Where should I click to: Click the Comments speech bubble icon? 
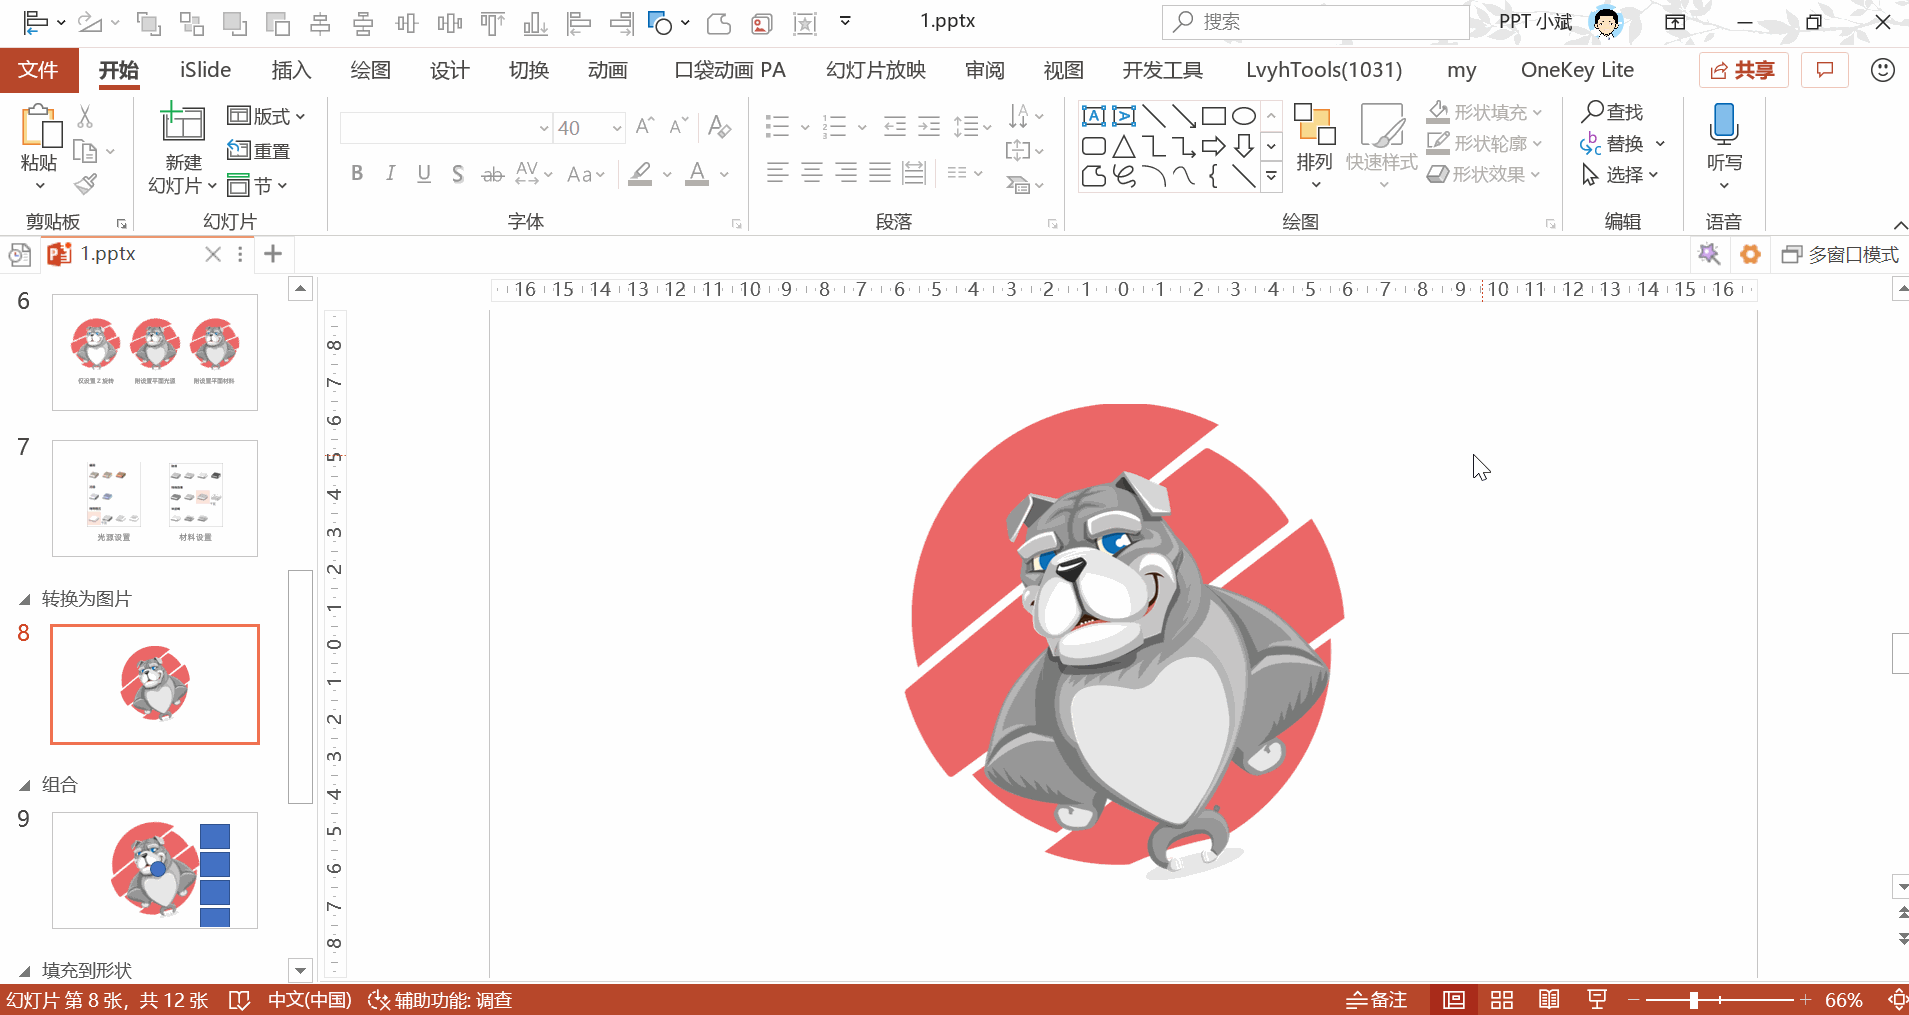click(1825, 70)
